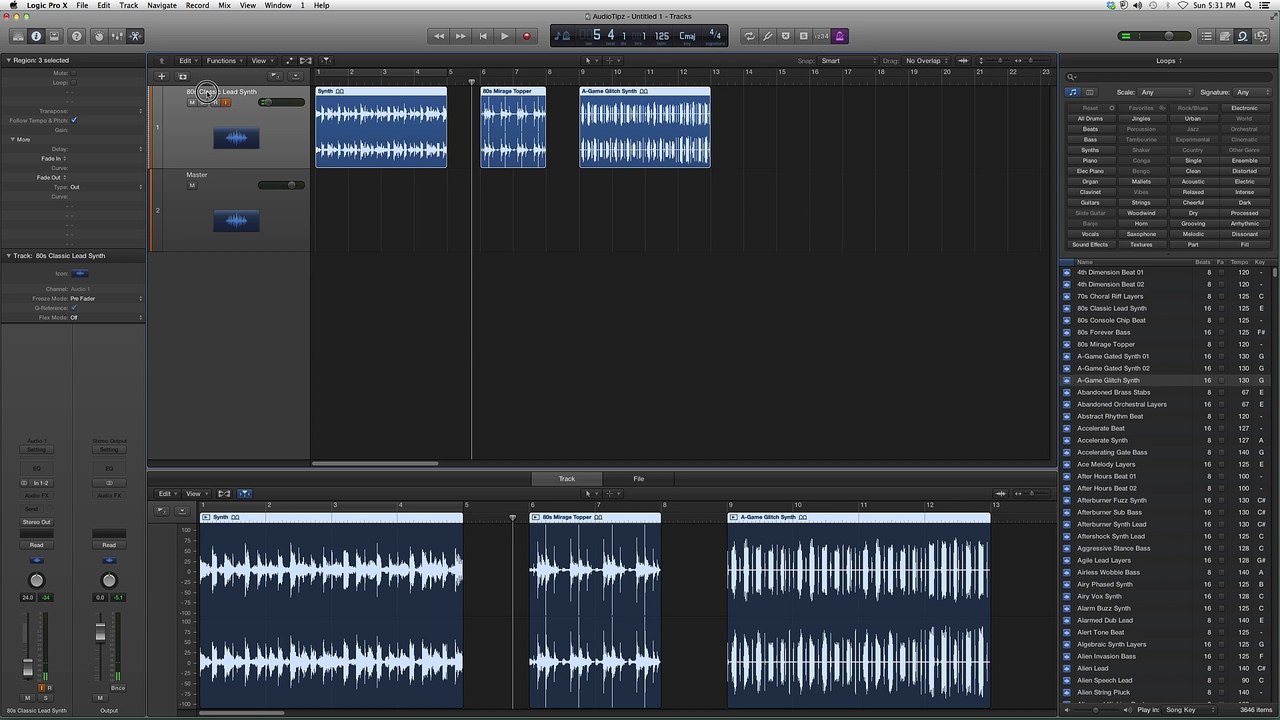Start playback with the Play button
This screenshot has width=1280, height=720.
pyautogui.click(x=504, y=36)
